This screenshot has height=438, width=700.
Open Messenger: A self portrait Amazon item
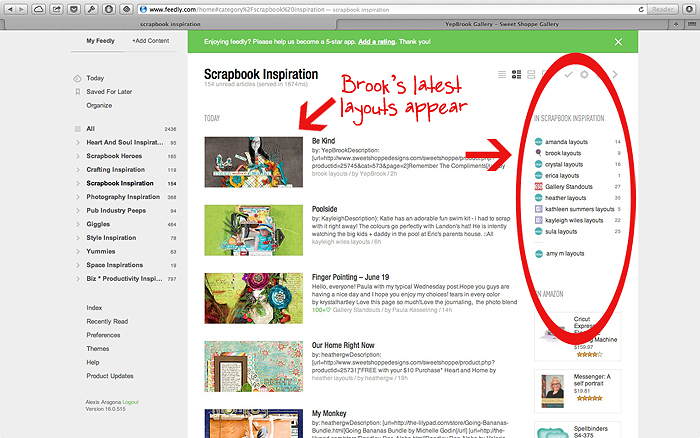(578, 391)
